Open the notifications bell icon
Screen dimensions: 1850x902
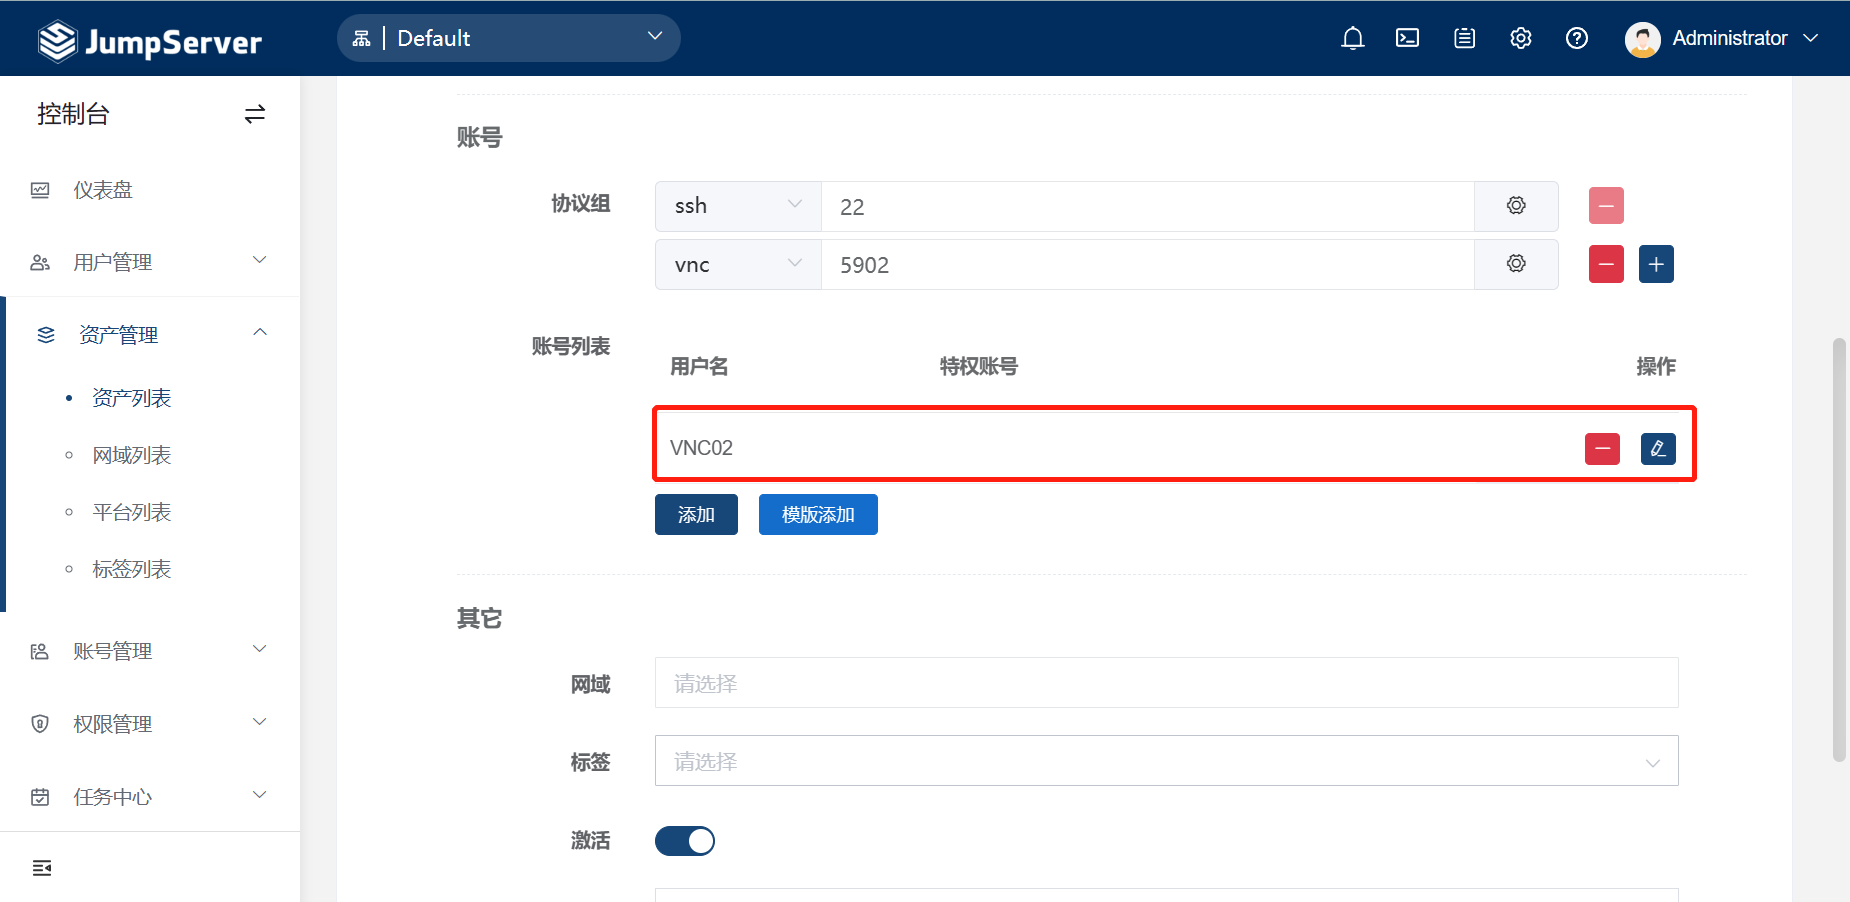coord(1353,38)
